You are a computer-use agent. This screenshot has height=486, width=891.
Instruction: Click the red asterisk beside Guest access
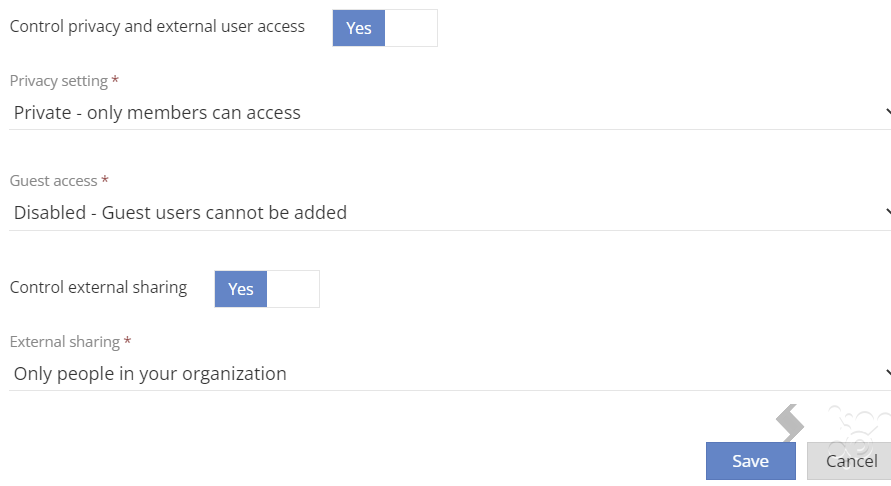(x=105, y=180)
